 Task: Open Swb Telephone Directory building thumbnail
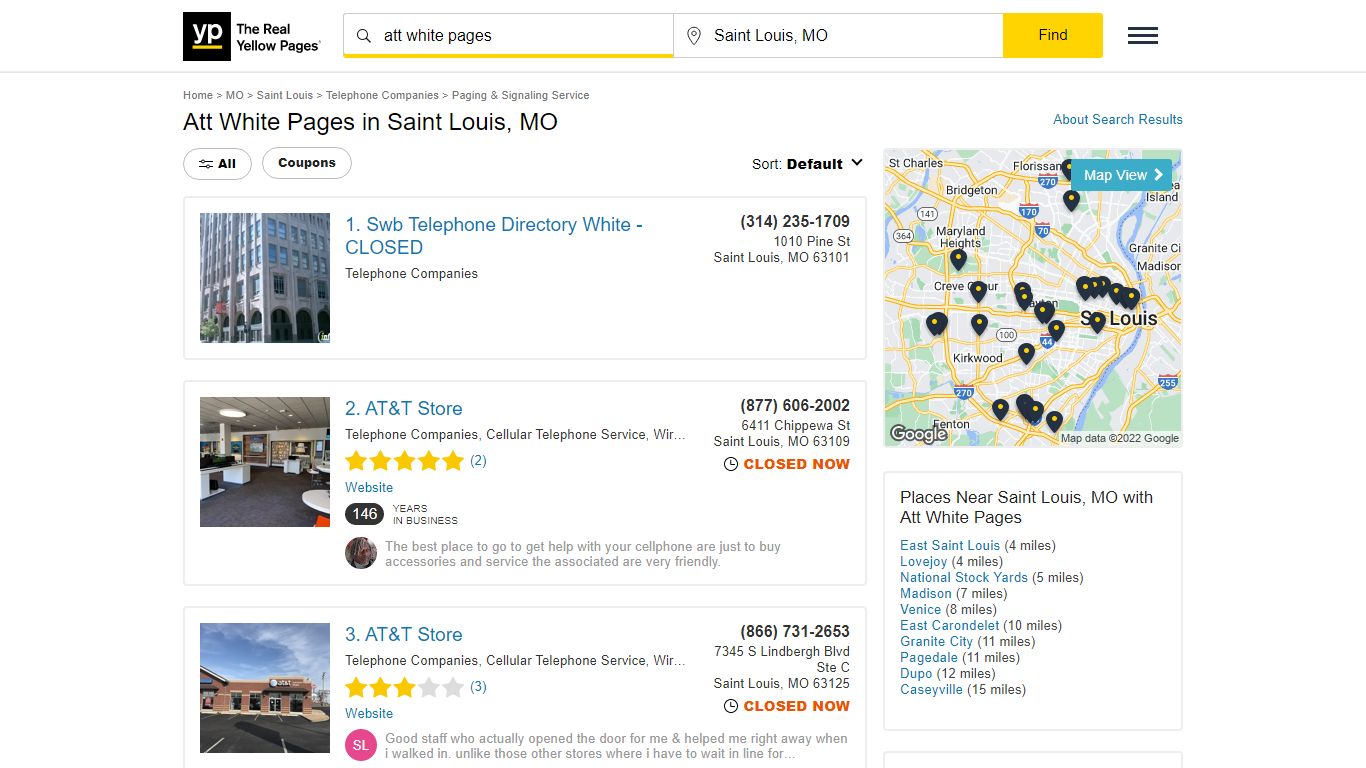point(265,278)
